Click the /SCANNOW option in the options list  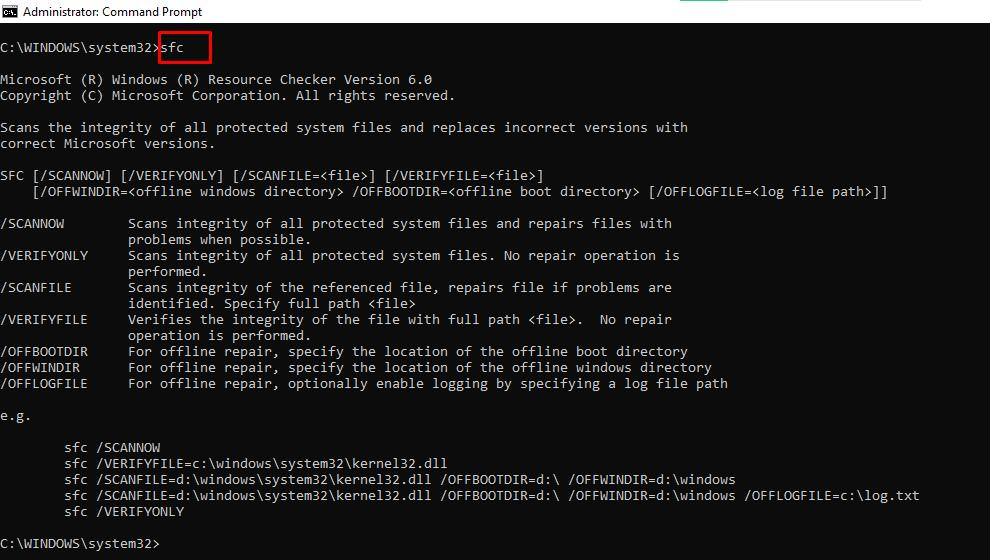[x=32, y=223]
